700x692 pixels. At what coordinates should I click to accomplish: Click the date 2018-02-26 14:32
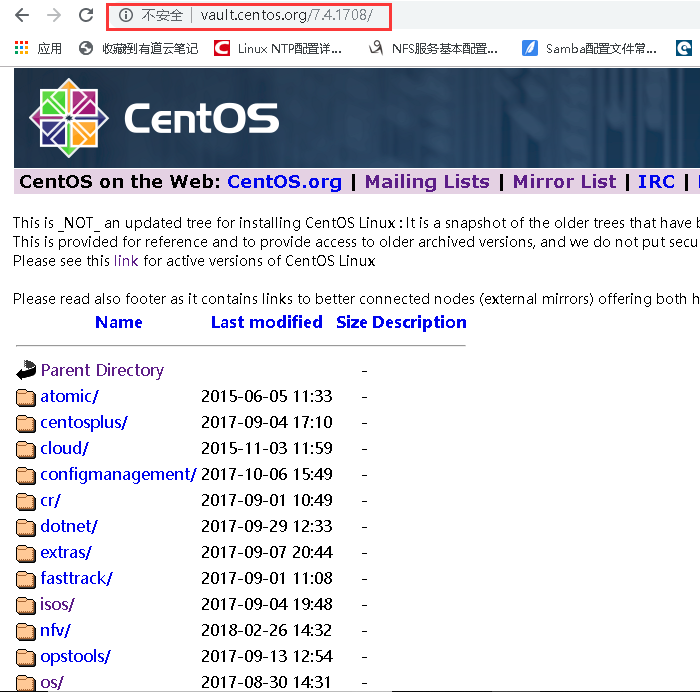(267, 630)
